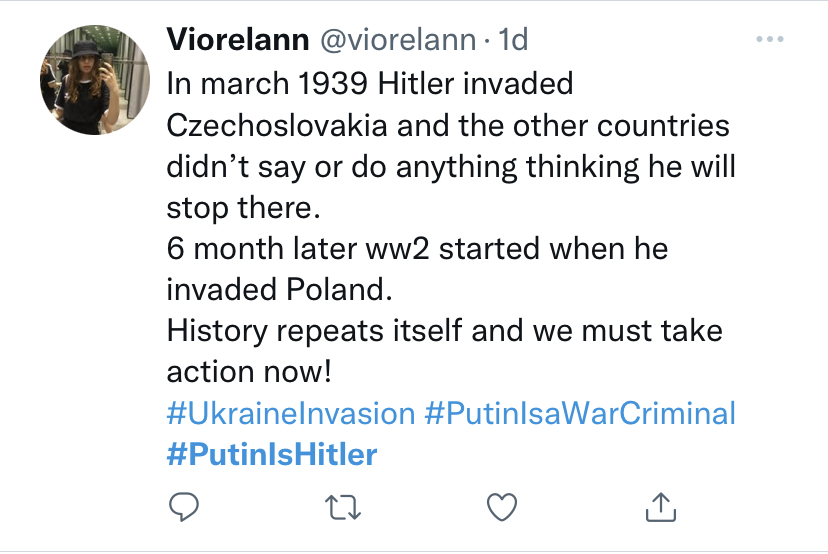Viewport: 828px width, 554px height.
Task: Retweet this tweet
Action: coord(343,508)
